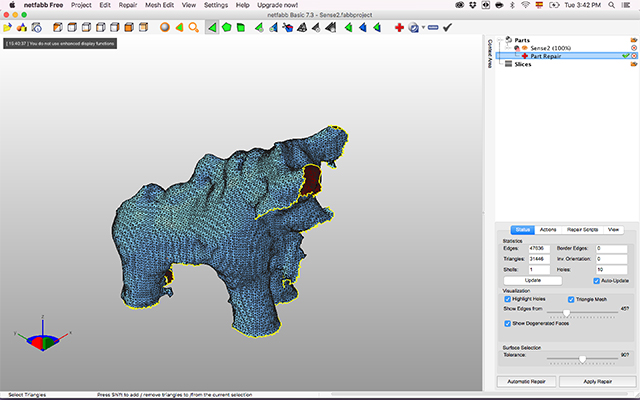Select the green pentagon selection tool

[x=228, y=27]
